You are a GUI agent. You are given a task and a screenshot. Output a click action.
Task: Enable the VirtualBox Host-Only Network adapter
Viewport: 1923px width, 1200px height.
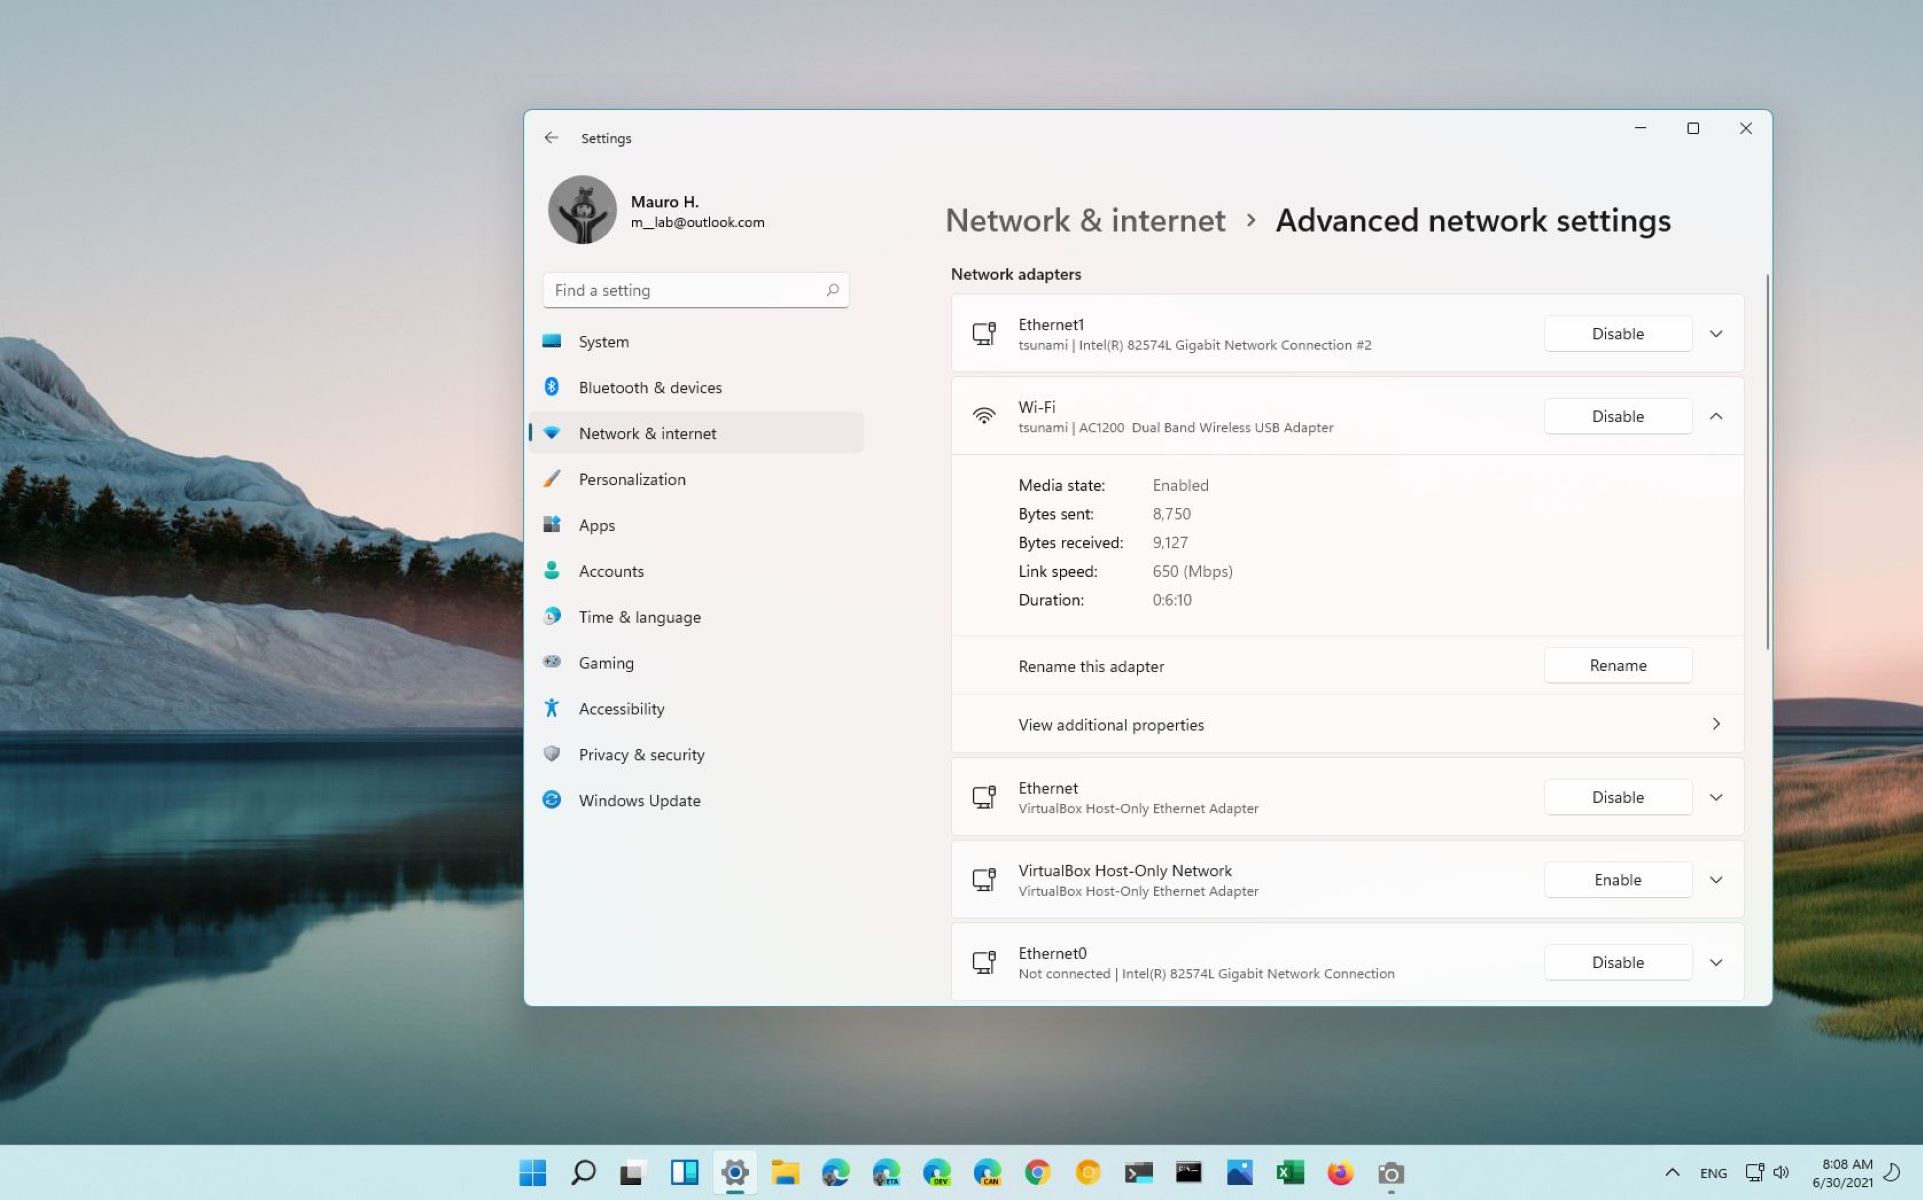(x=1617, y=879)
